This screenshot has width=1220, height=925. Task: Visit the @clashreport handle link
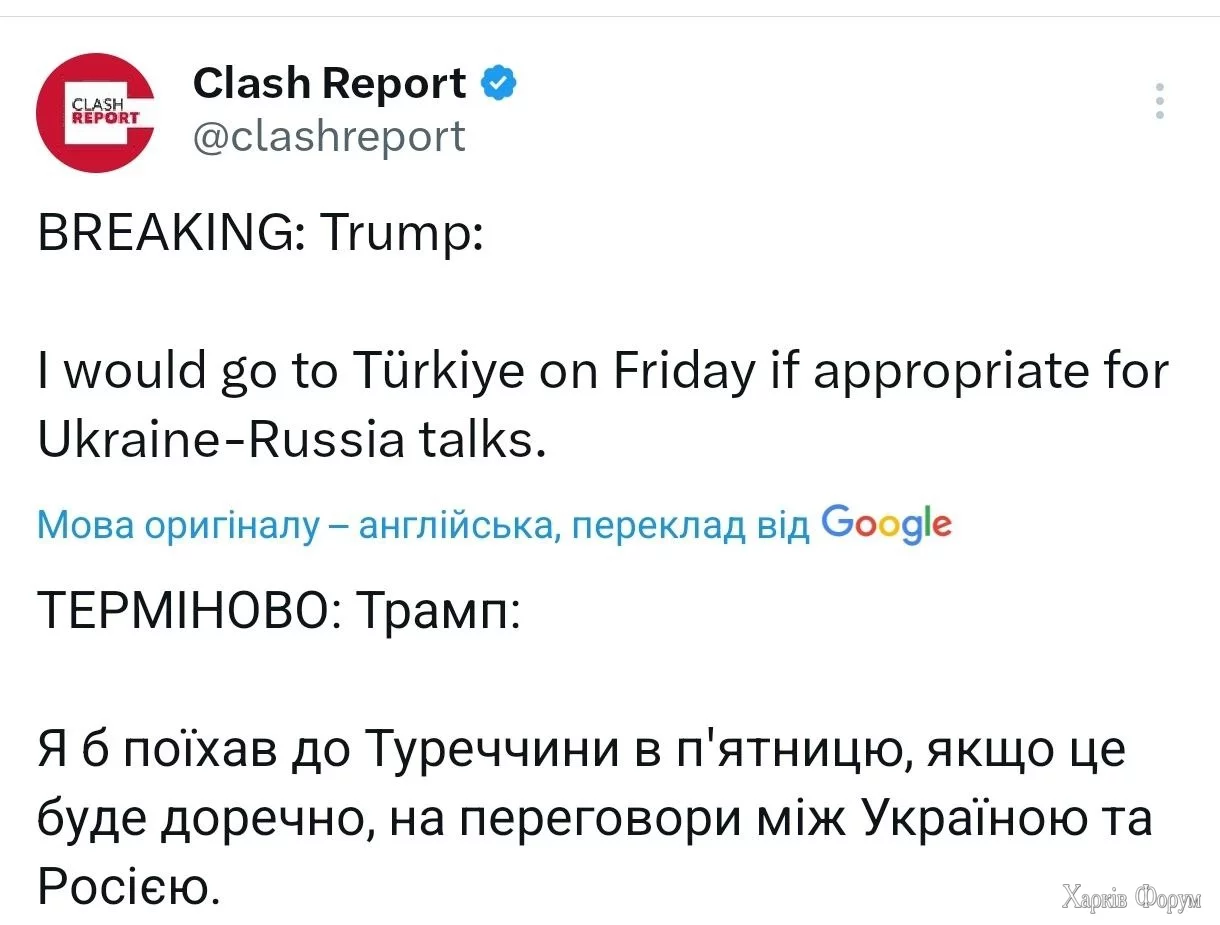coord(328,136)
